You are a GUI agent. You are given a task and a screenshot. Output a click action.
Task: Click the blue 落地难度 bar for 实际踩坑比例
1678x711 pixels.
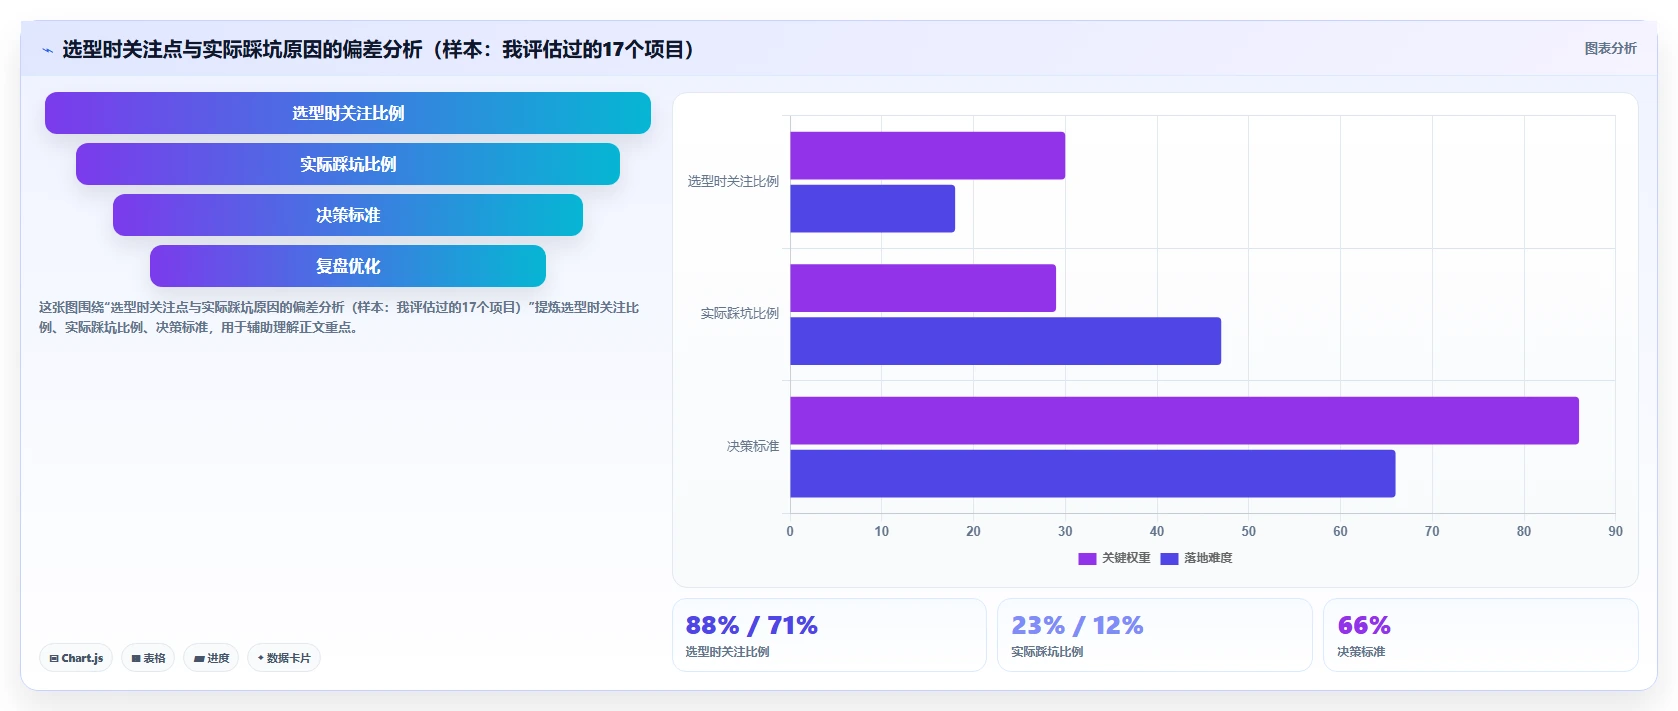[x=1005, y=341]
